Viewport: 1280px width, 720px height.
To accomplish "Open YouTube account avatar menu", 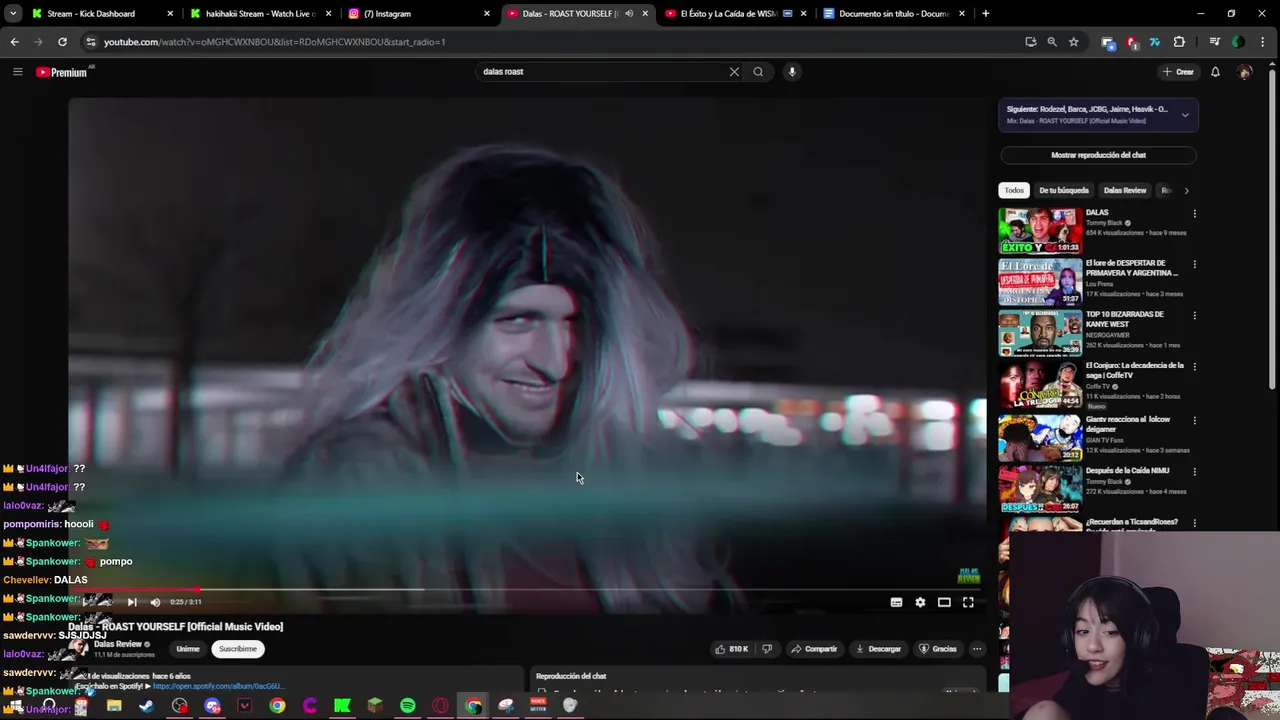I will 1245,72.
